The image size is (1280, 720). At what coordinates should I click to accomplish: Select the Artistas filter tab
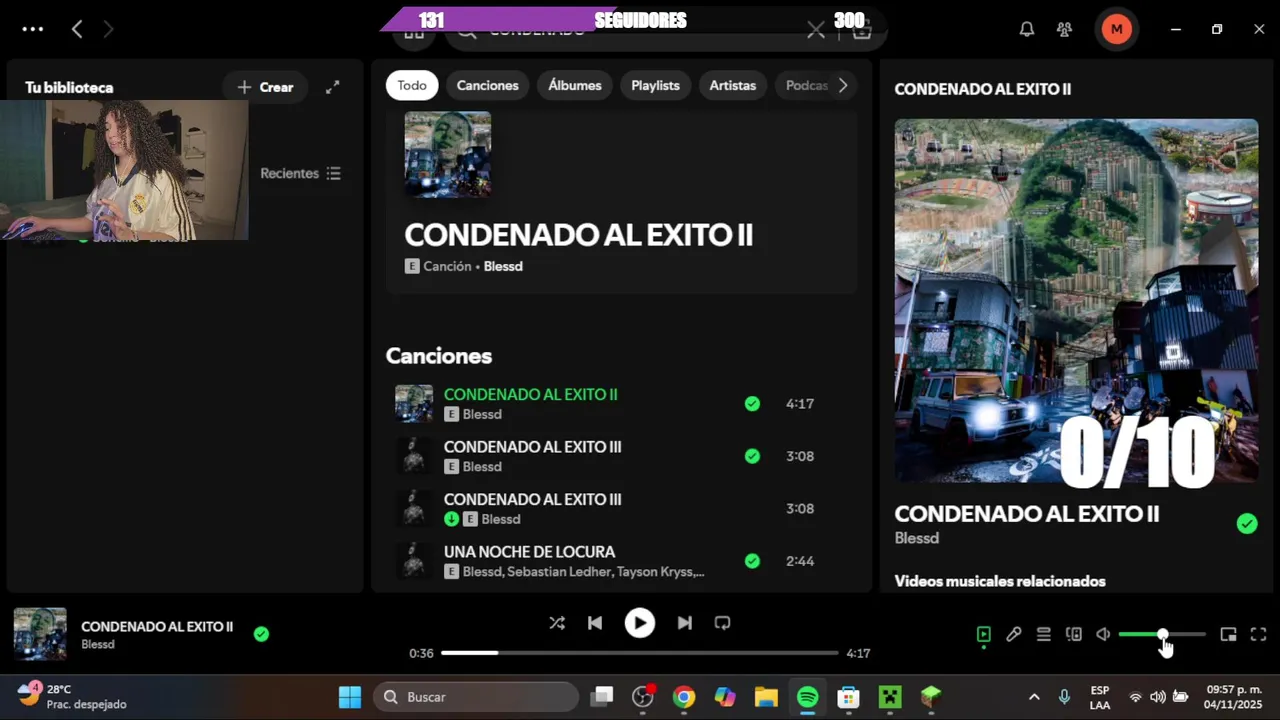tap(733, 85)
